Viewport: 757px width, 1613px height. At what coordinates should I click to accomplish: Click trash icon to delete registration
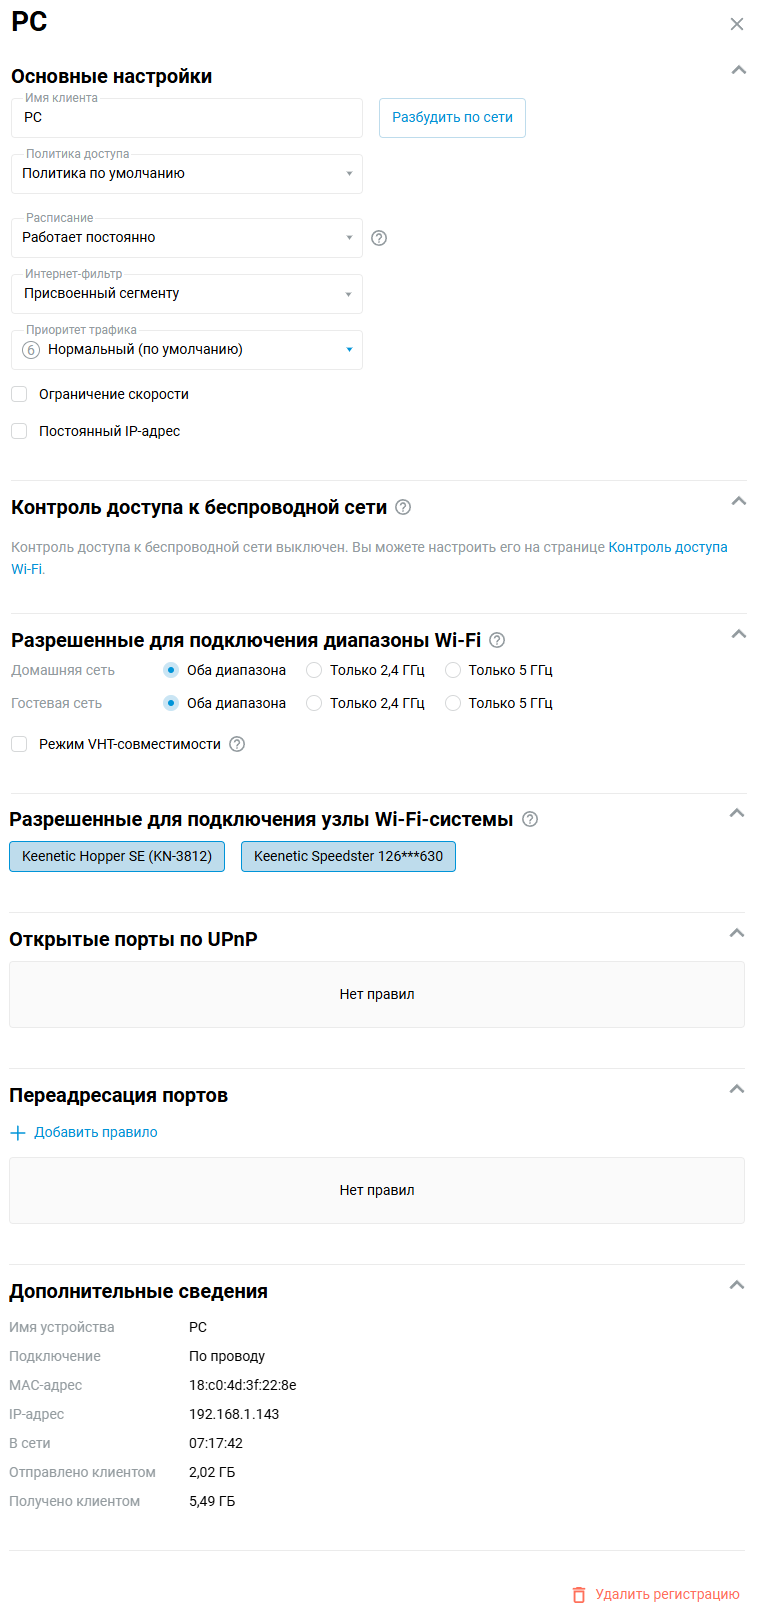(x=578, y=1595)
